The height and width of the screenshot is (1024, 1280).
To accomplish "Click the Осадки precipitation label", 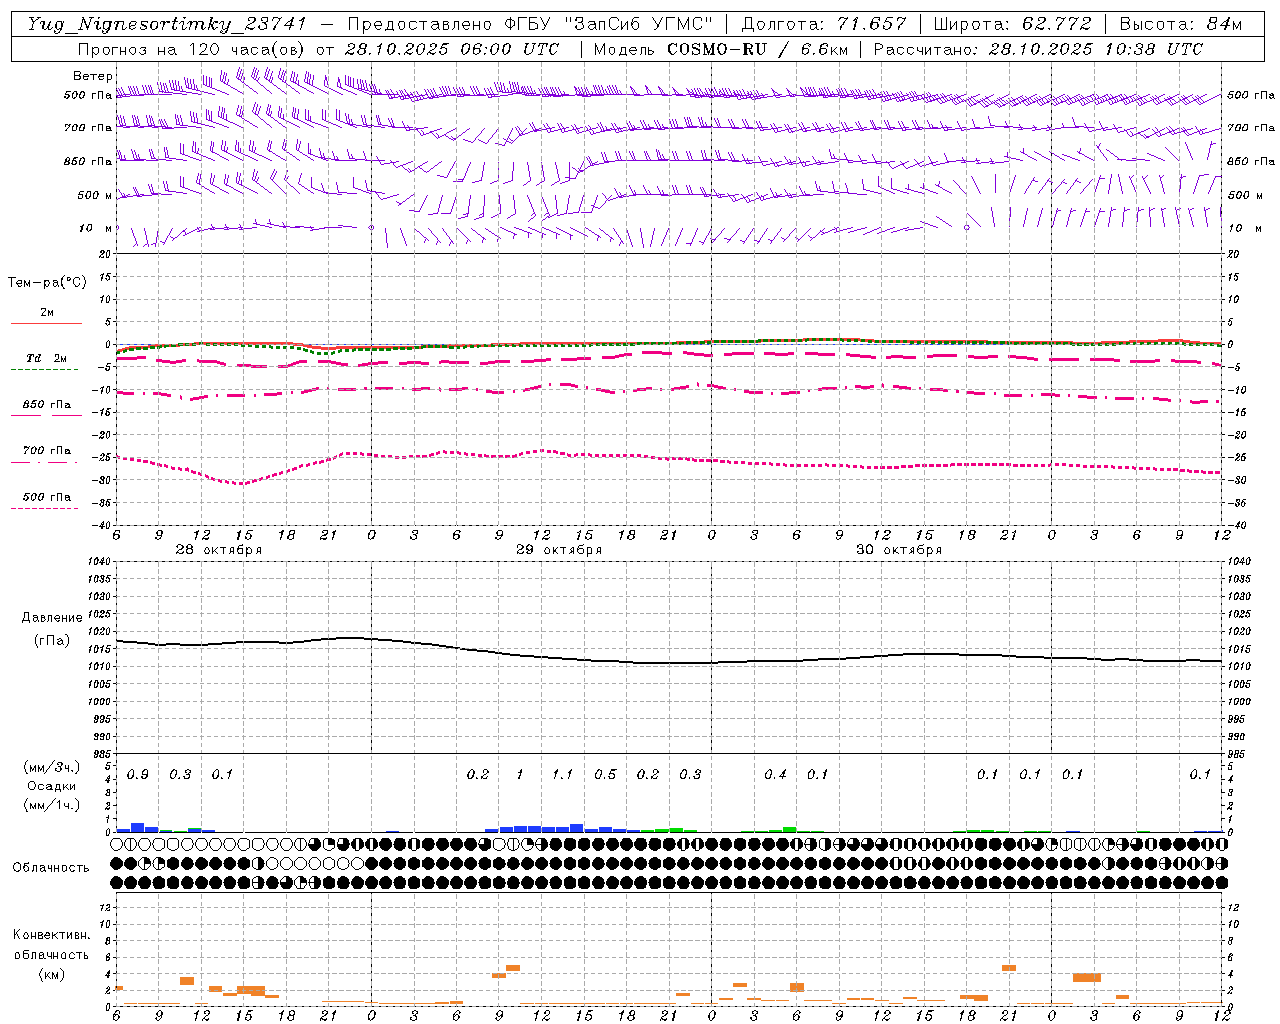I will click(51, 786).
